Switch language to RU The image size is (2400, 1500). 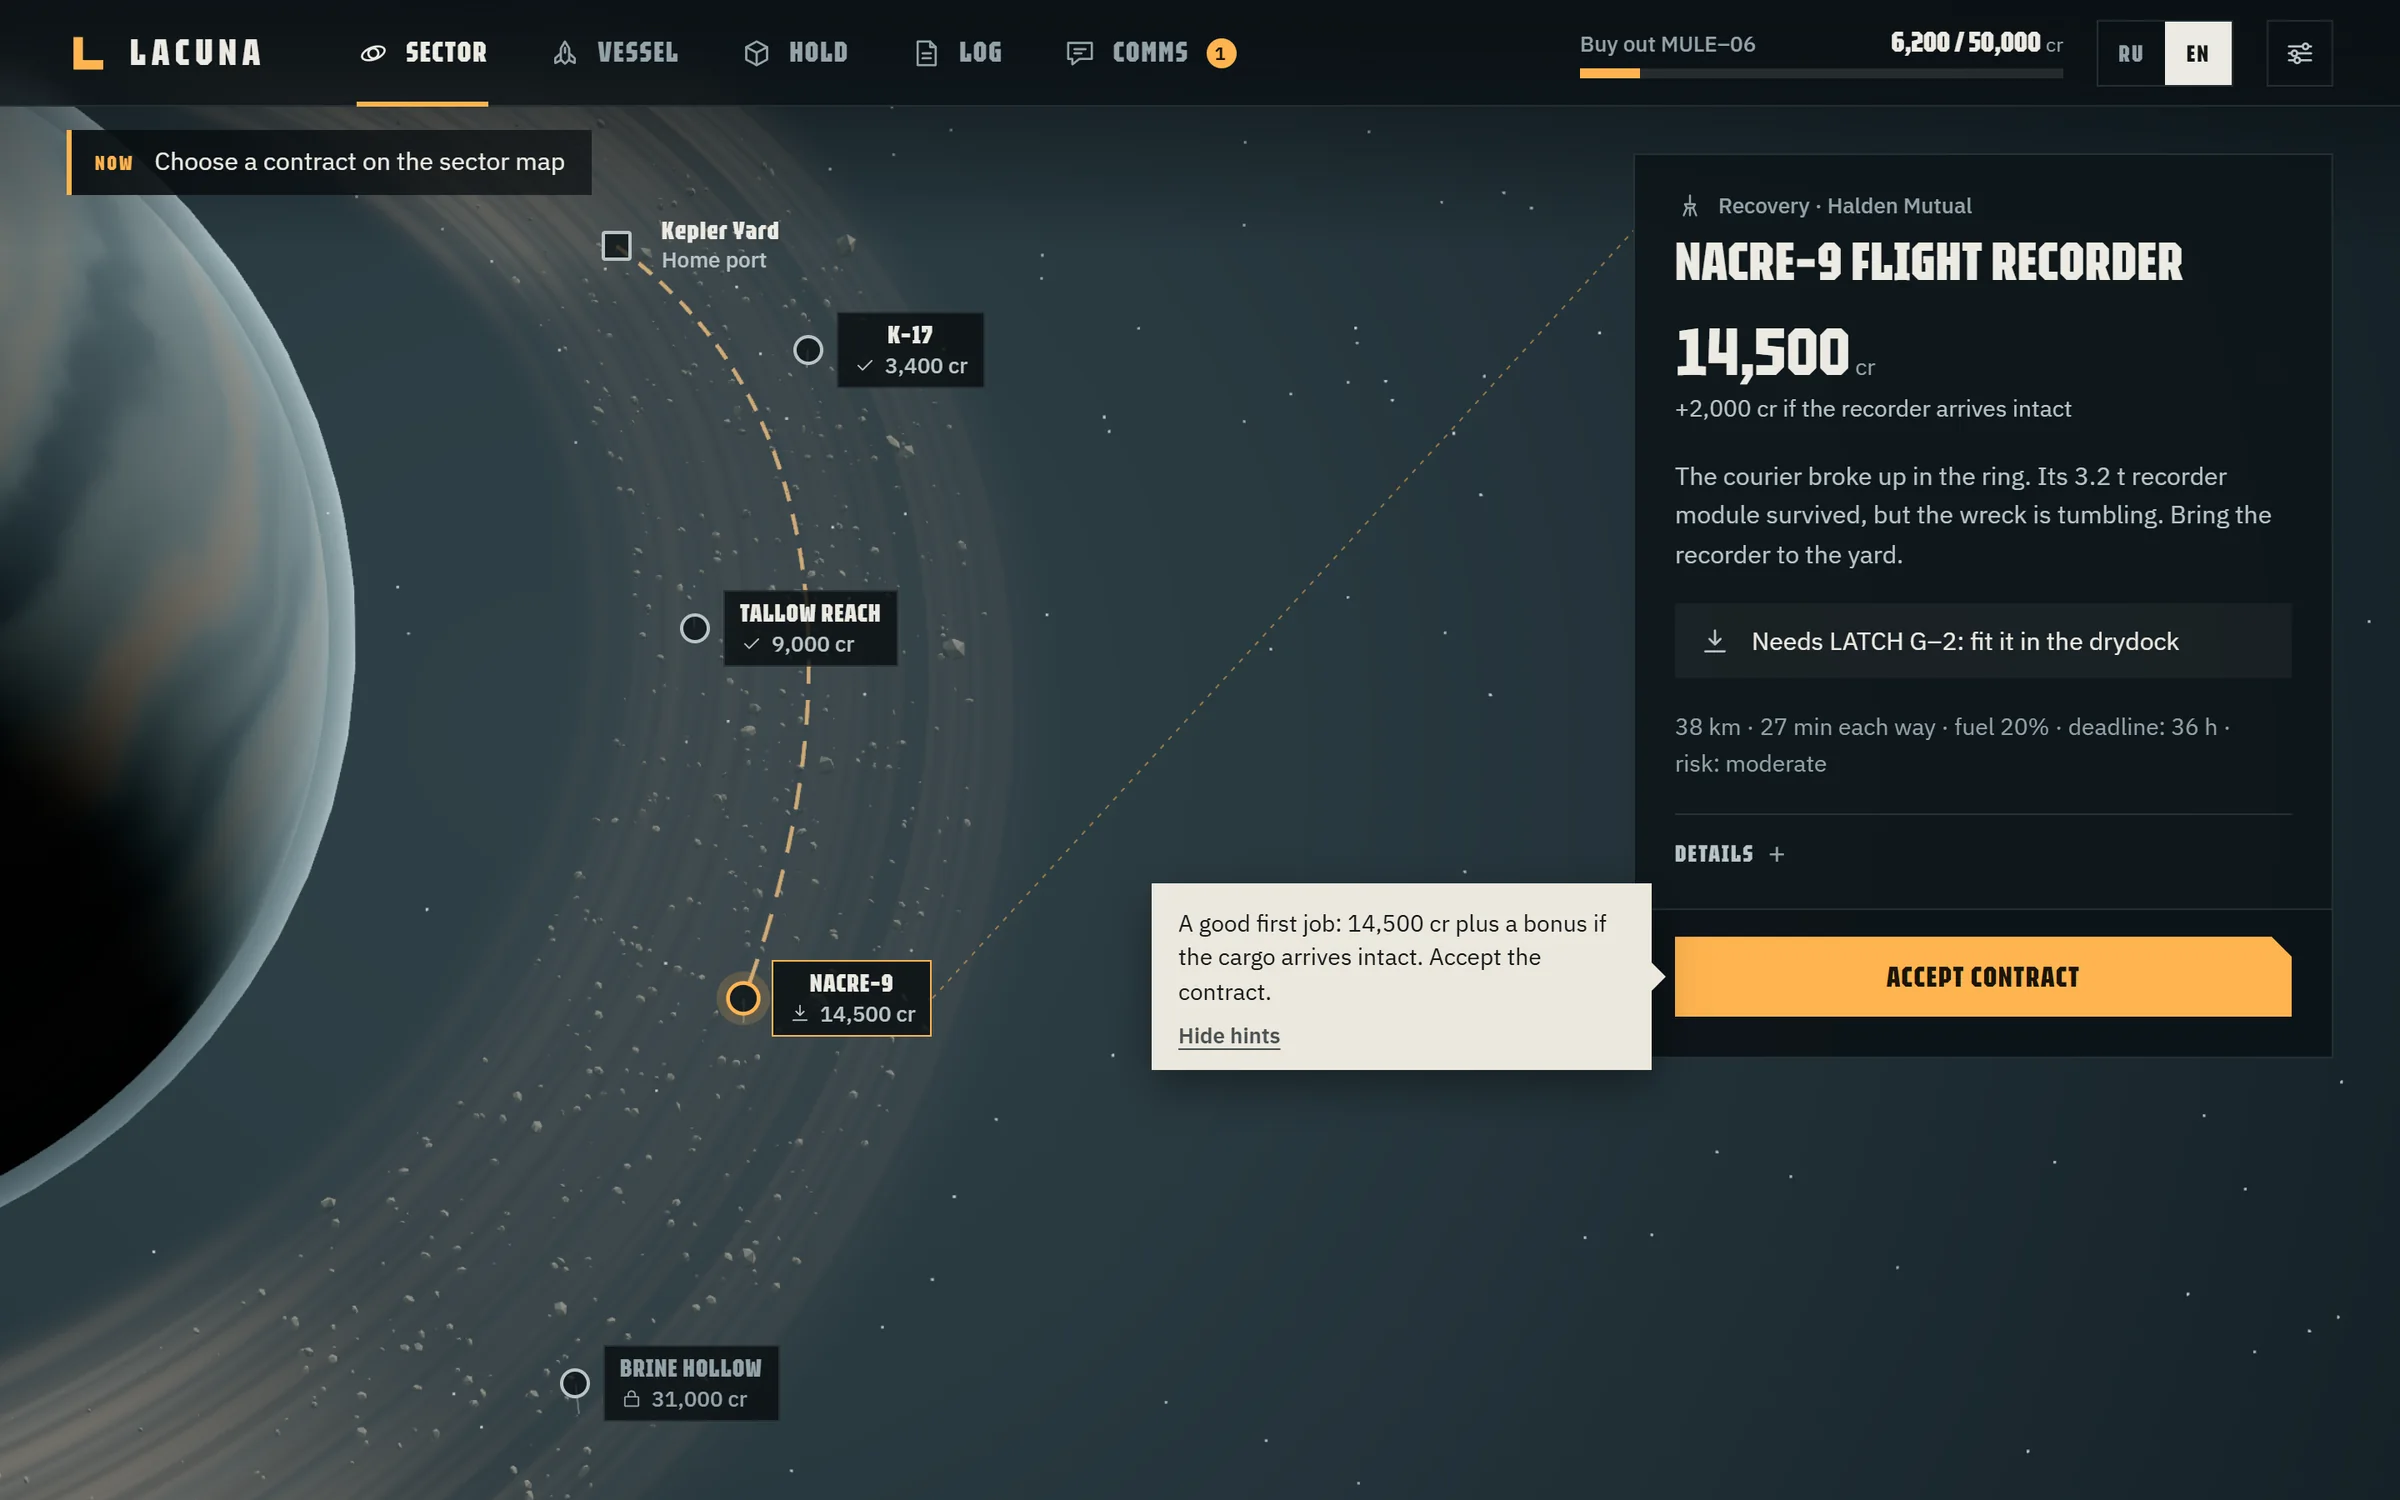click(x=2130, y=53)
